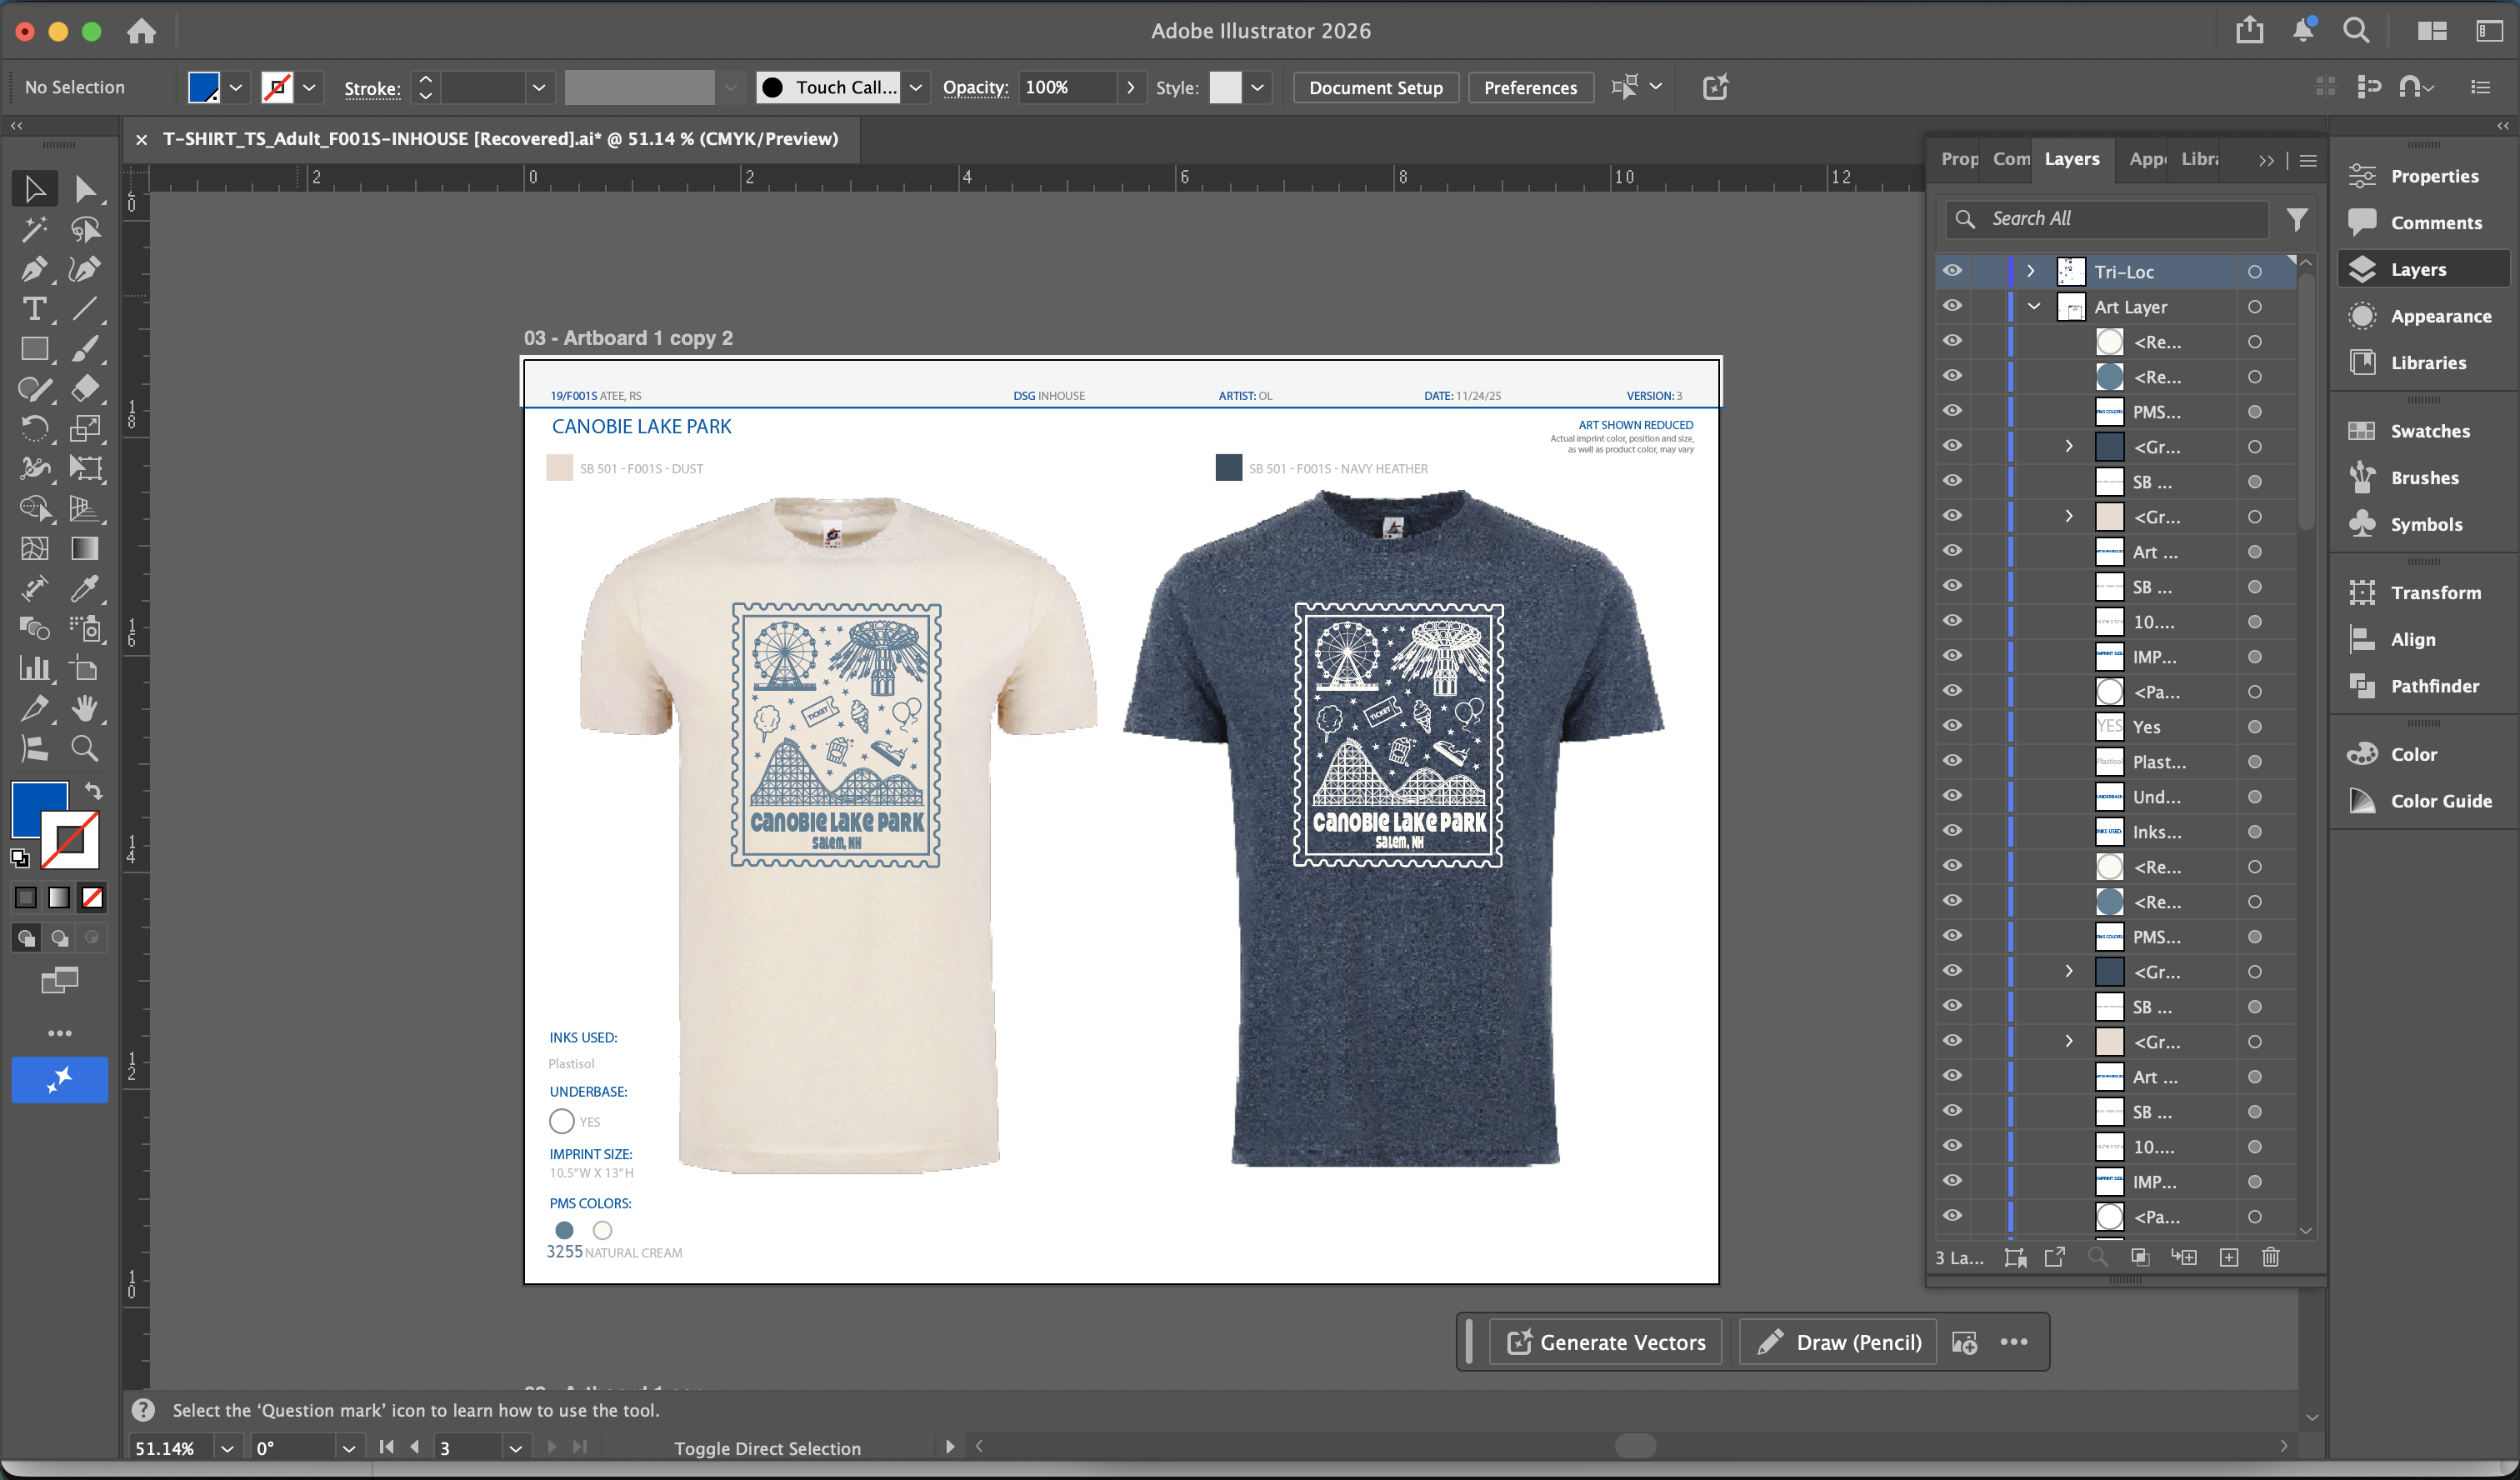This screenshot has width=2520, height=1480.
Task: Activate the Type tool
Action: click(x=34, y=309)
